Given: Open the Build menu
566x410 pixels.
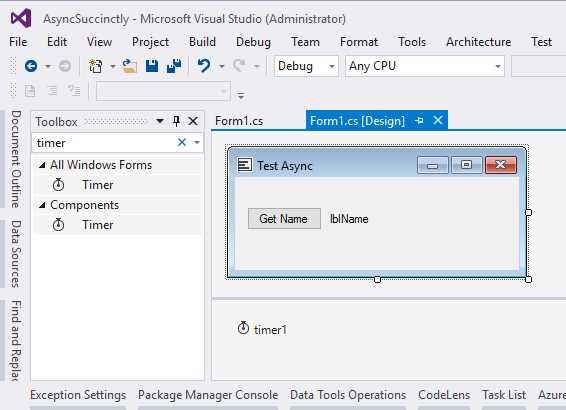Looking at the screenshot, I should (202, 42).
